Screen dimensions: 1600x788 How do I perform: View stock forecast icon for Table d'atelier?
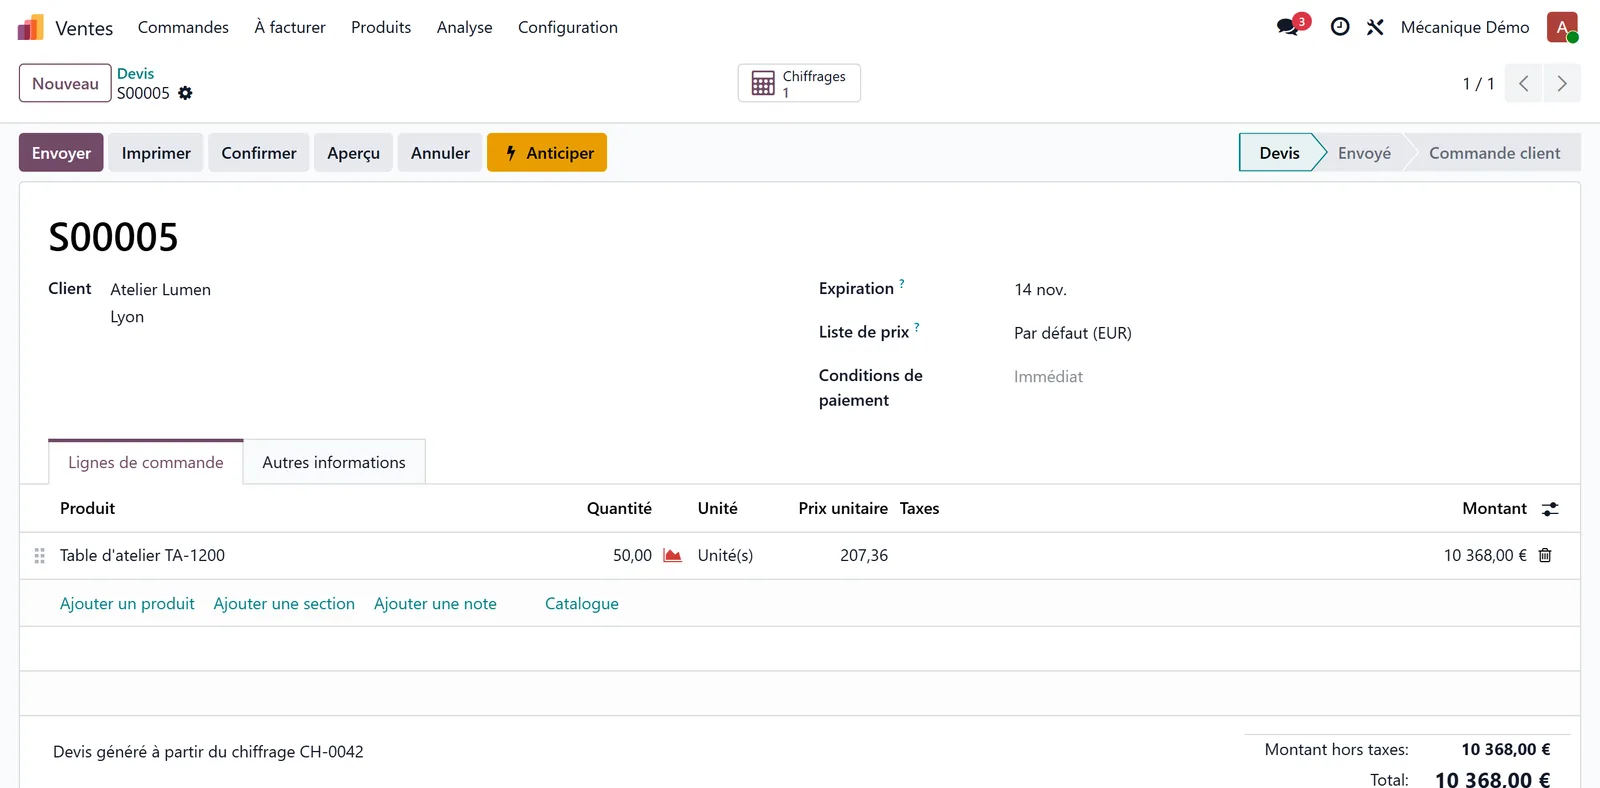(x=673, y=555)
